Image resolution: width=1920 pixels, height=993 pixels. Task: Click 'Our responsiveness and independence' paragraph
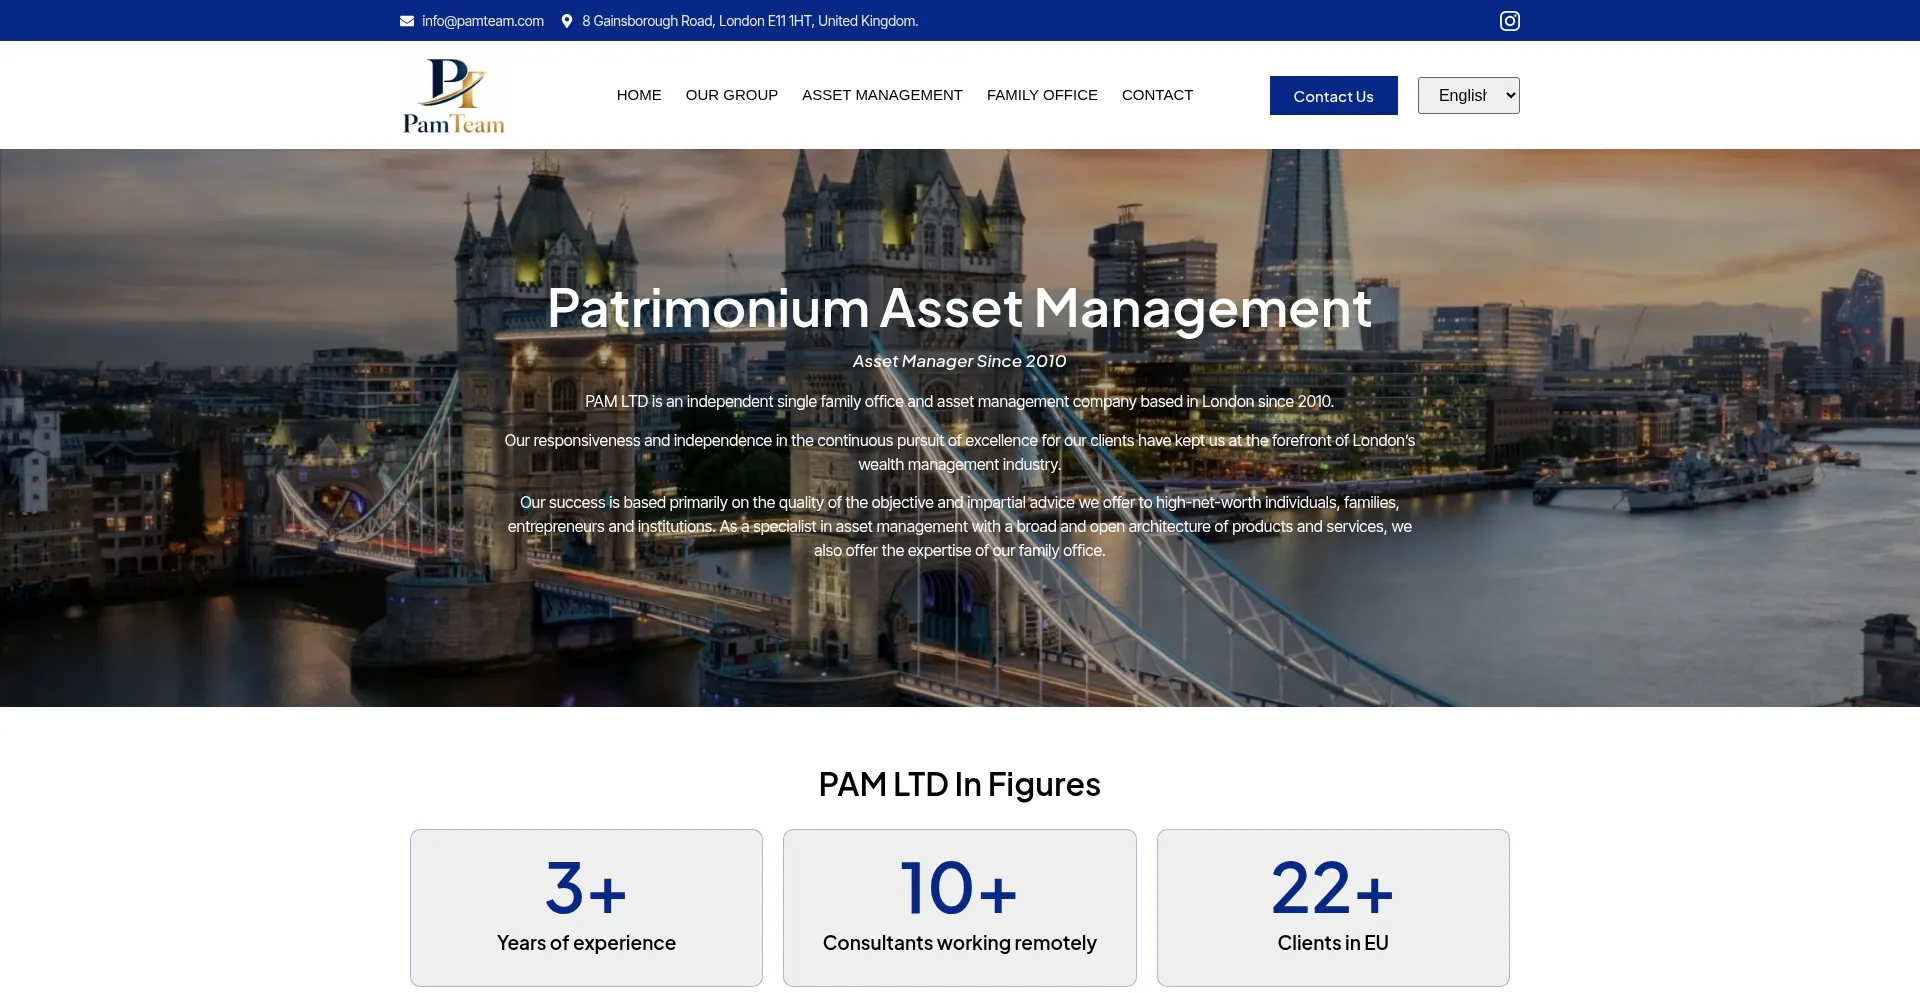[960, 452]
